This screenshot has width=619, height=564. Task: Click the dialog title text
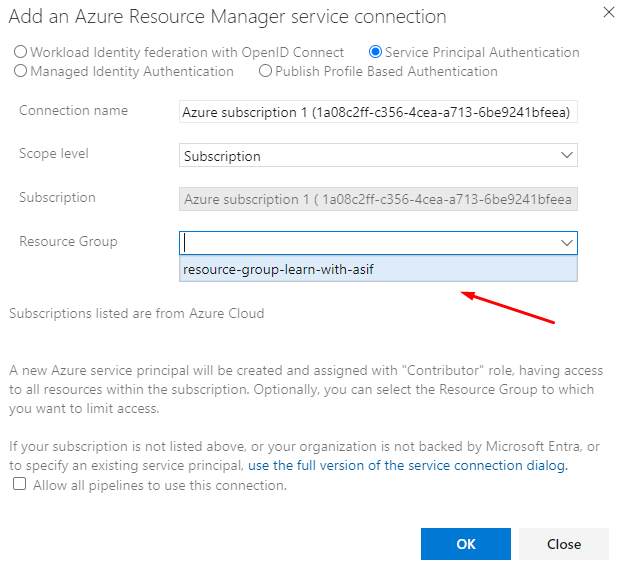(228, 17)
